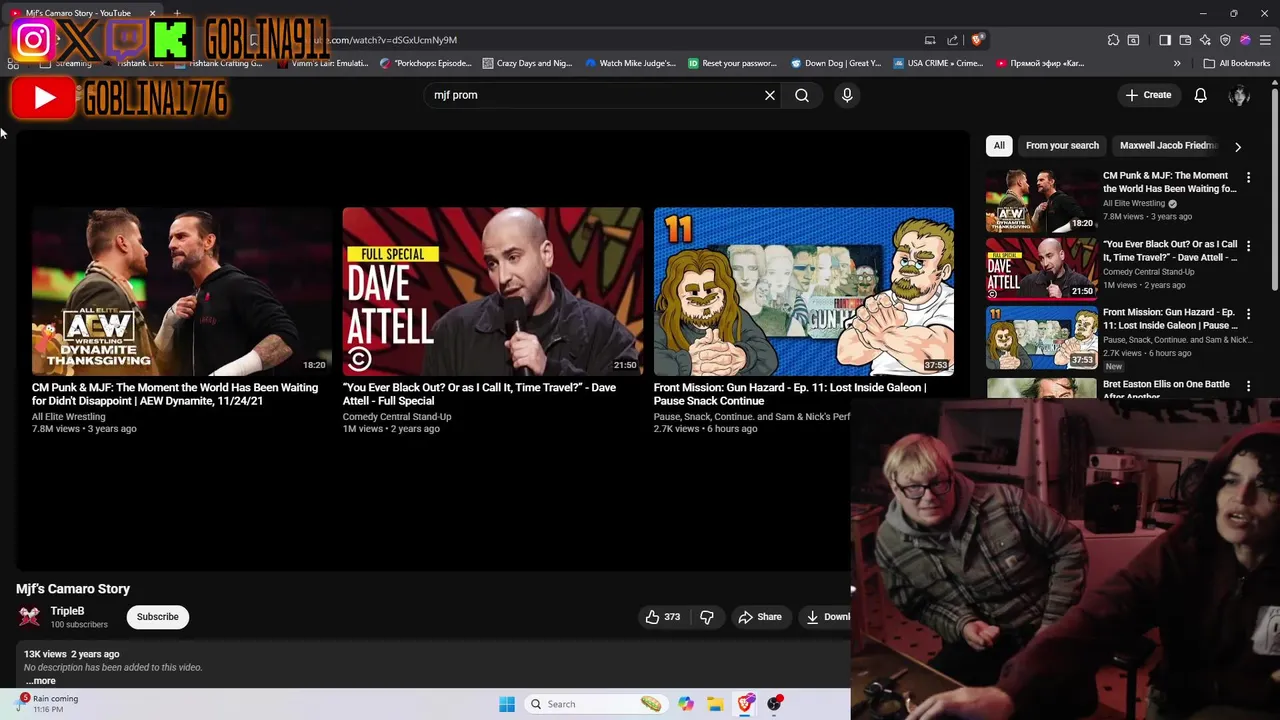Subscribe to the TripleB channel
Image resolution: width=1280 pixels, height=720 pixels.
coord(158,617)
